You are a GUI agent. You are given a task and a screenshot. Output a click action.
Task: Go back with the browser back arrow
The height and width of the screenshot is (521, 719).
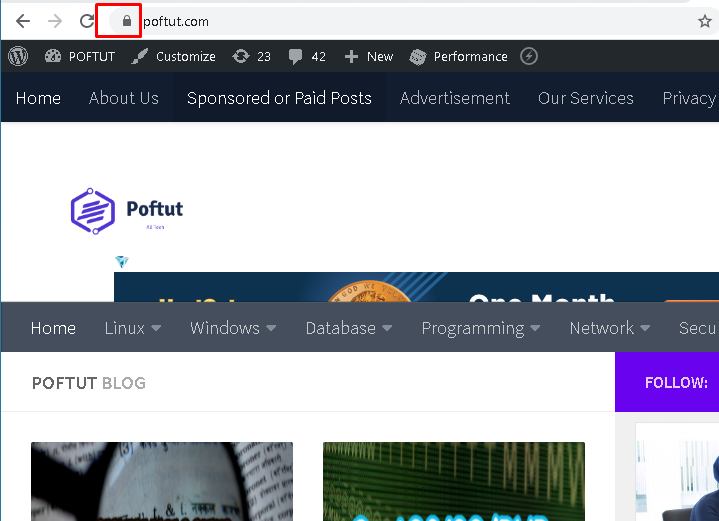[x=22, y=21]
